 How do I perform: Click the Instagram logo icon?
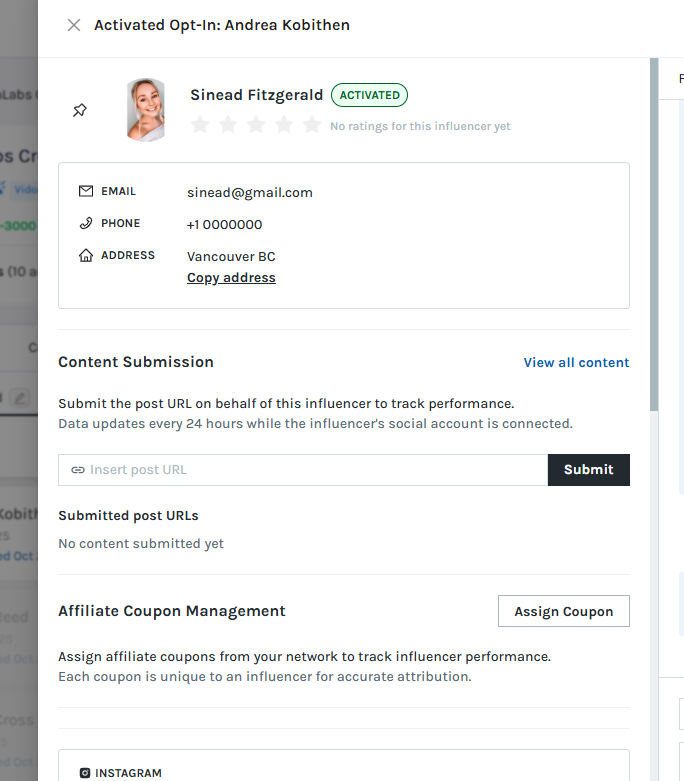[85, 773]
